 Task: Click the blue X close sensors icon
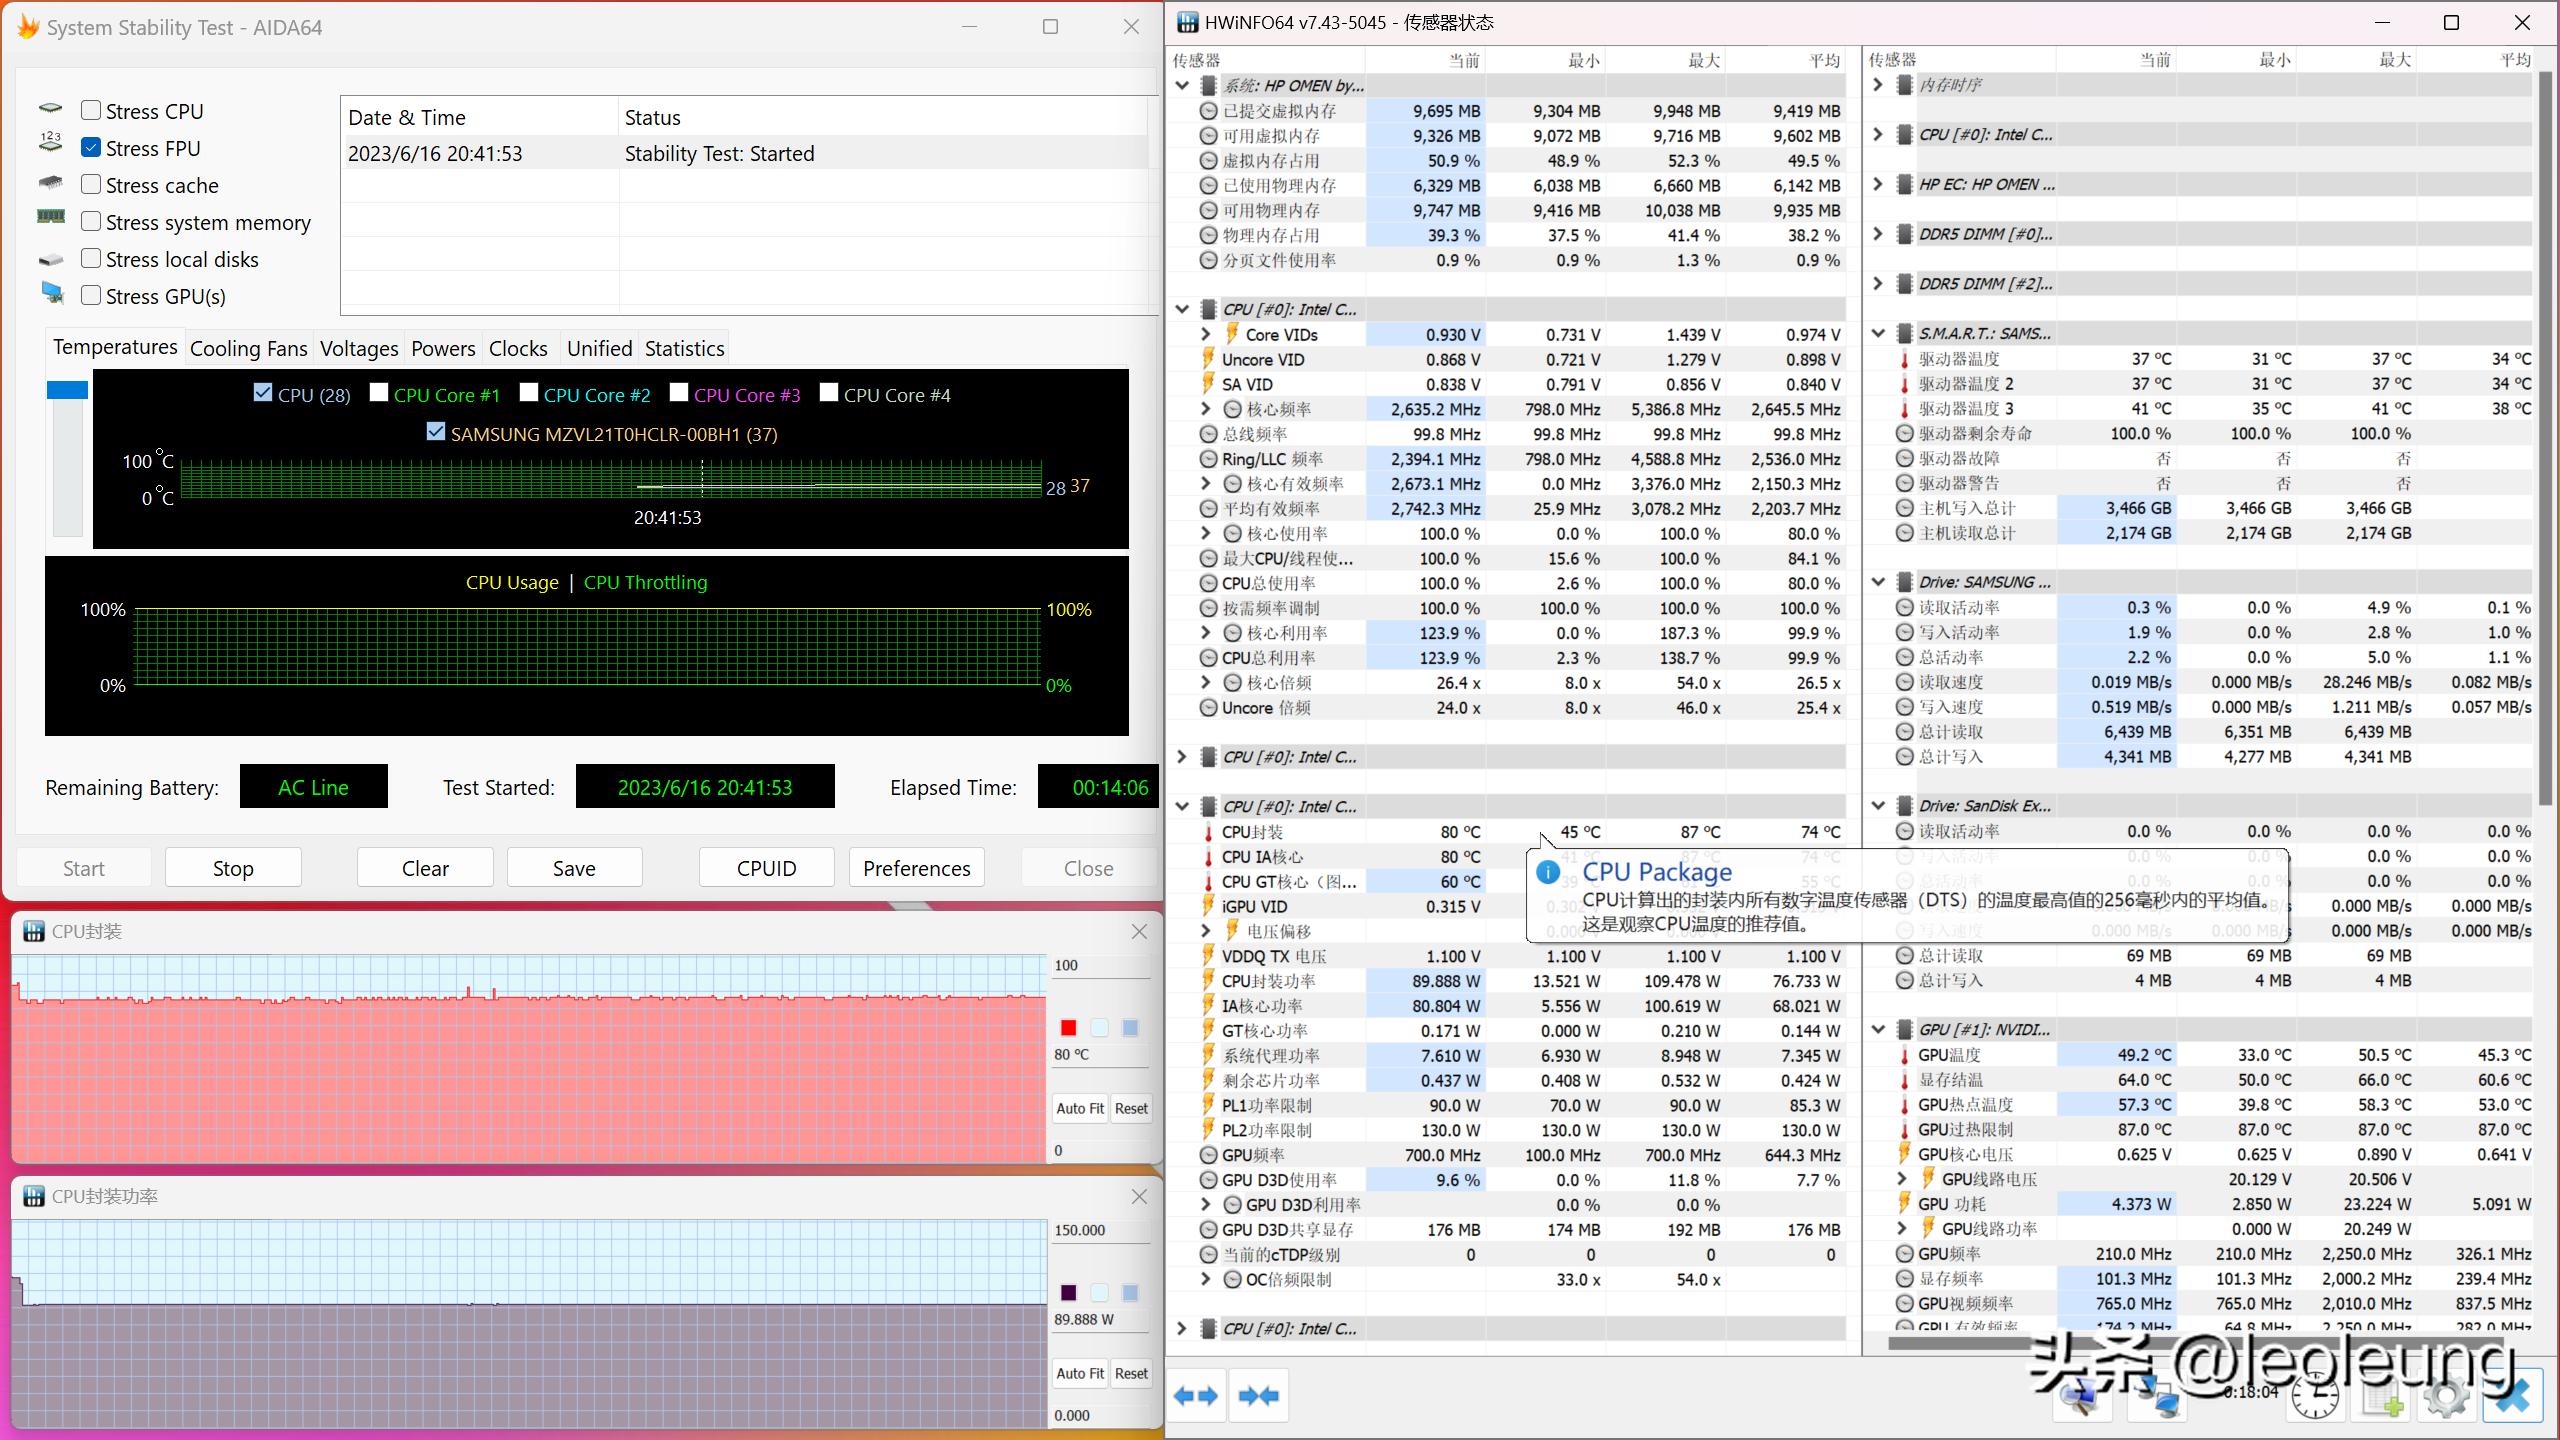coord(2511,1395)
